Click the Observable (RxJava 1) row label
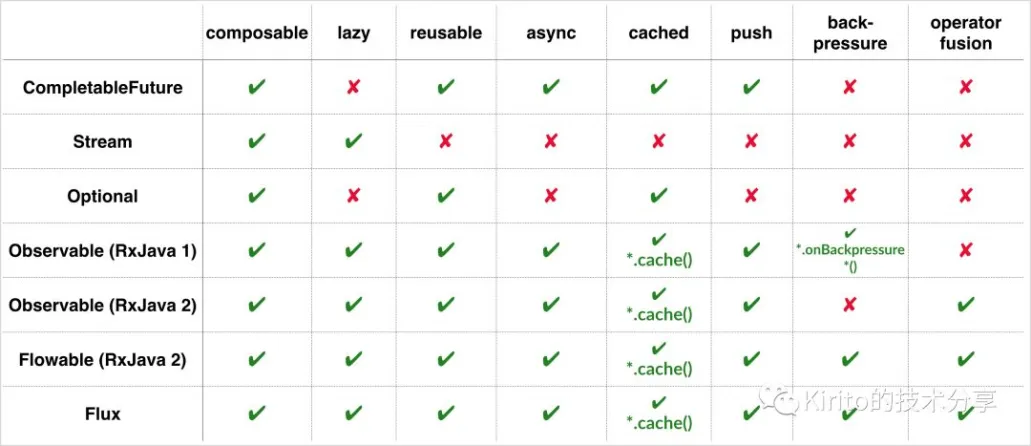Viewport: 1031px width, 446px height. click(103, 250)
